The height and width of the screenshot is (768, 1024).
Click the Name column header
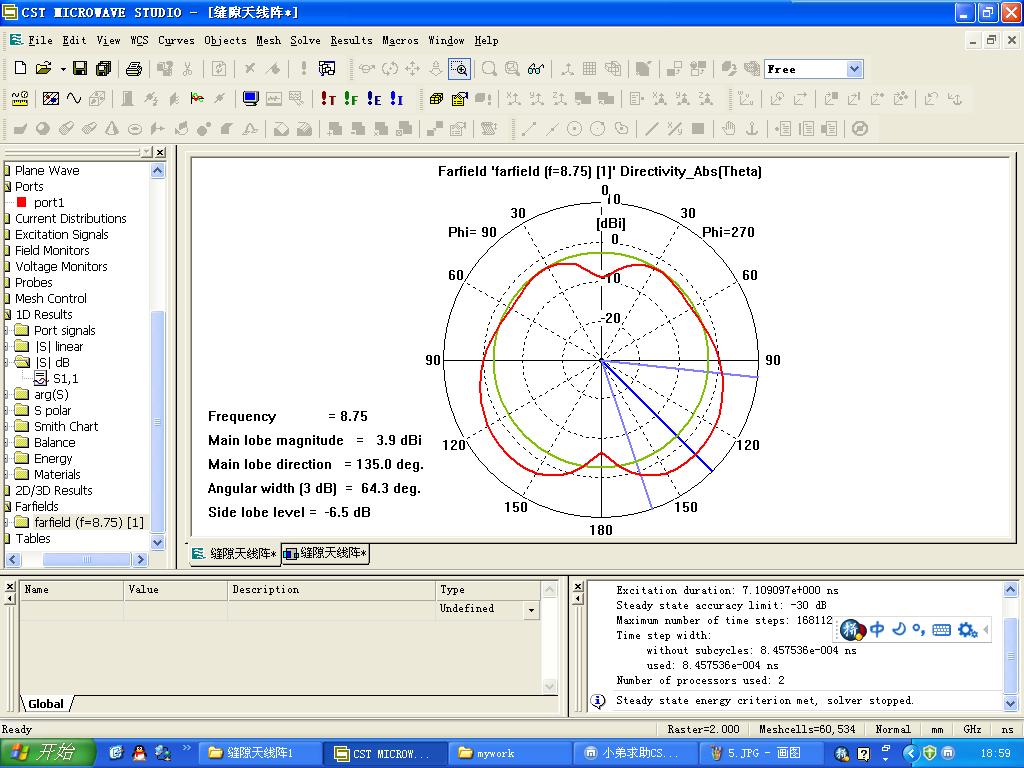[71, 590]
